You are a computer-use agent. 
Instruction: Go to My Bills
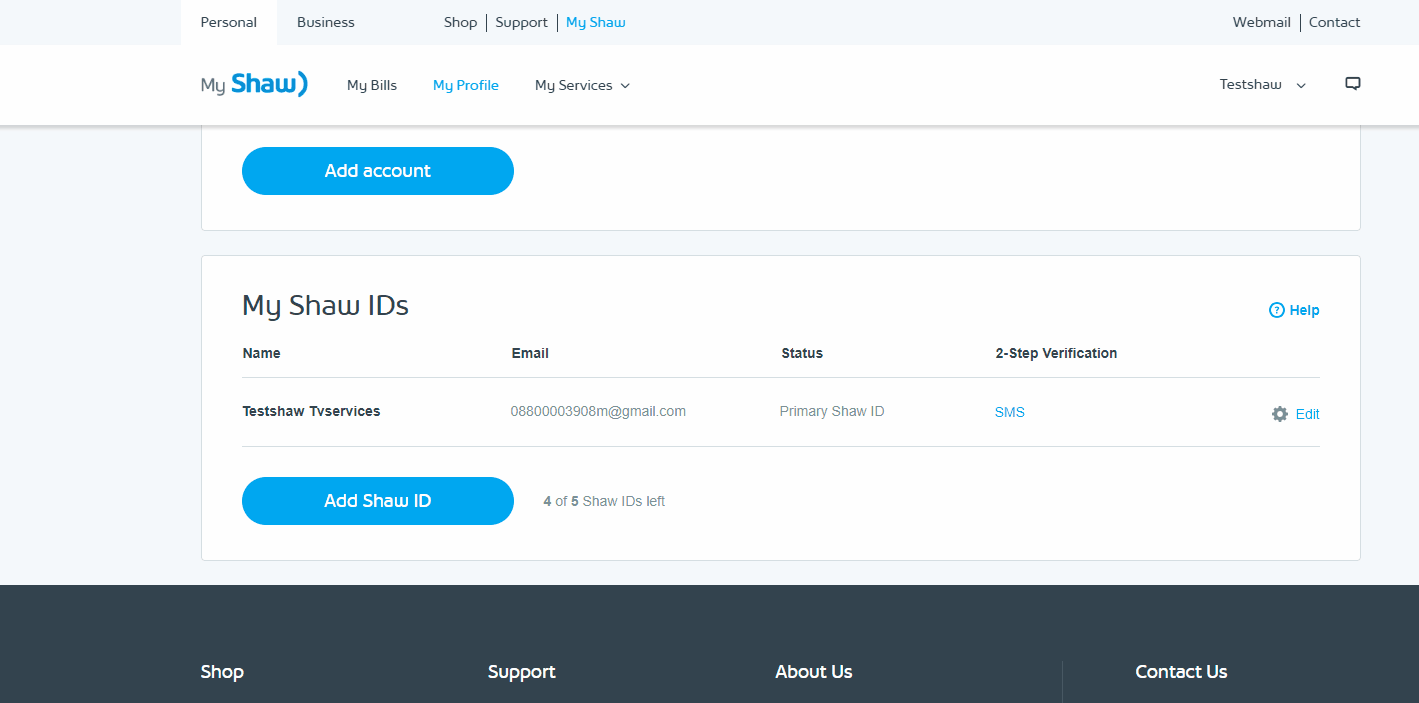click(372, 85)
